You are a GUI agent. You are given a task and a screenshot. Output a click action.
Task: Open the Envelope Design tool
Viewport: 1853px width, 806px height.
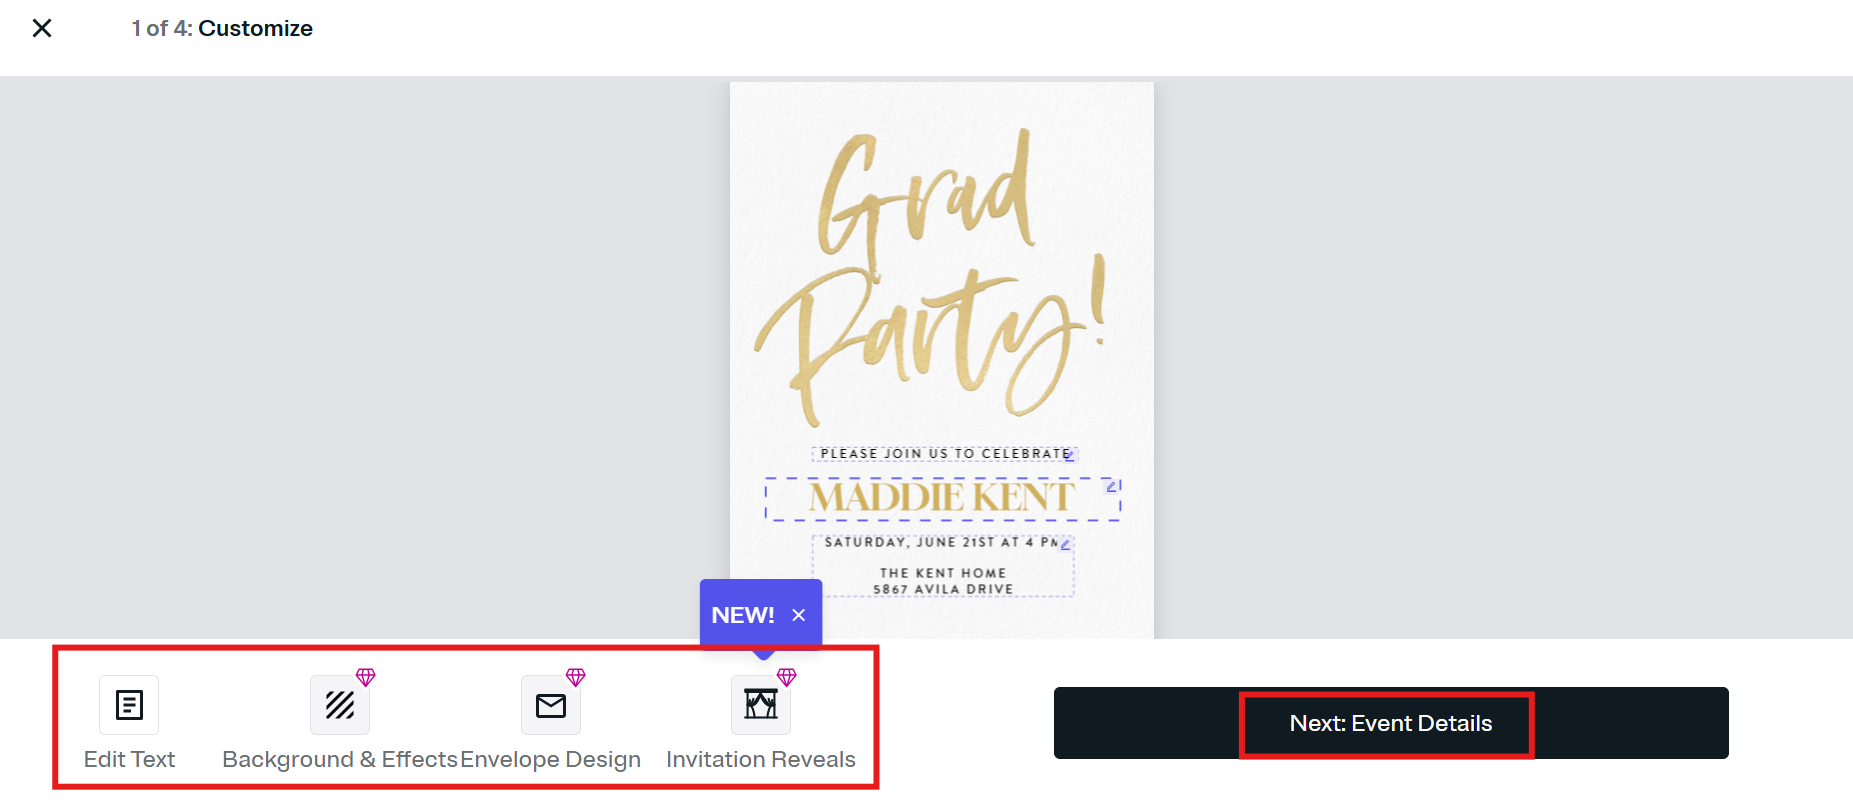551,705
